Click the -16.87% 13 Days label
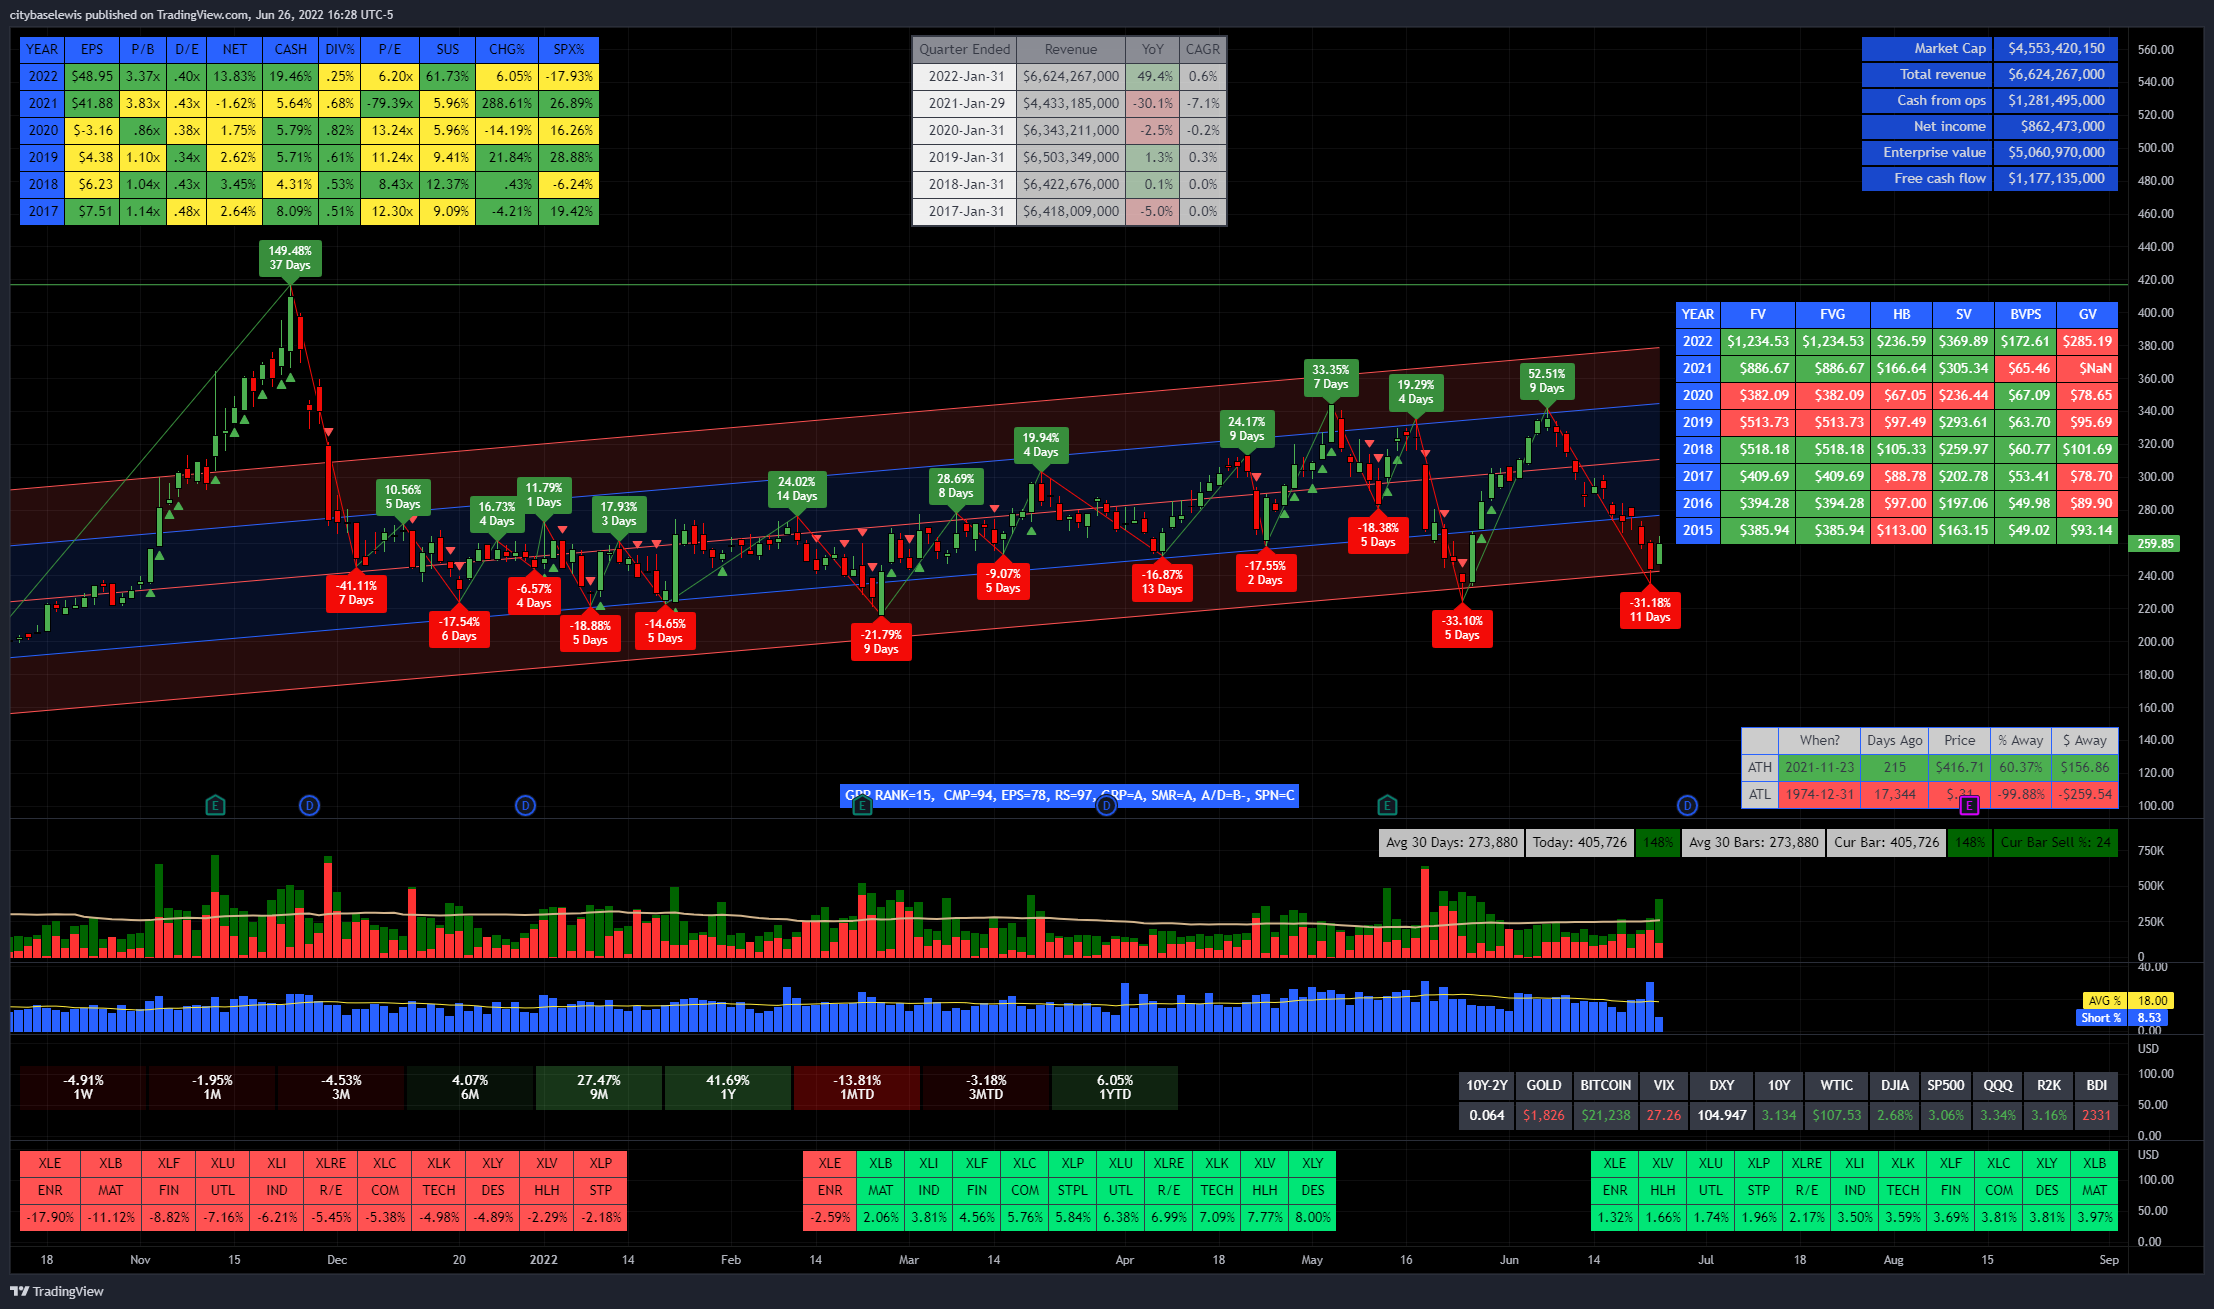This screenshot has height=1309, width=2214. (1162, 582)
